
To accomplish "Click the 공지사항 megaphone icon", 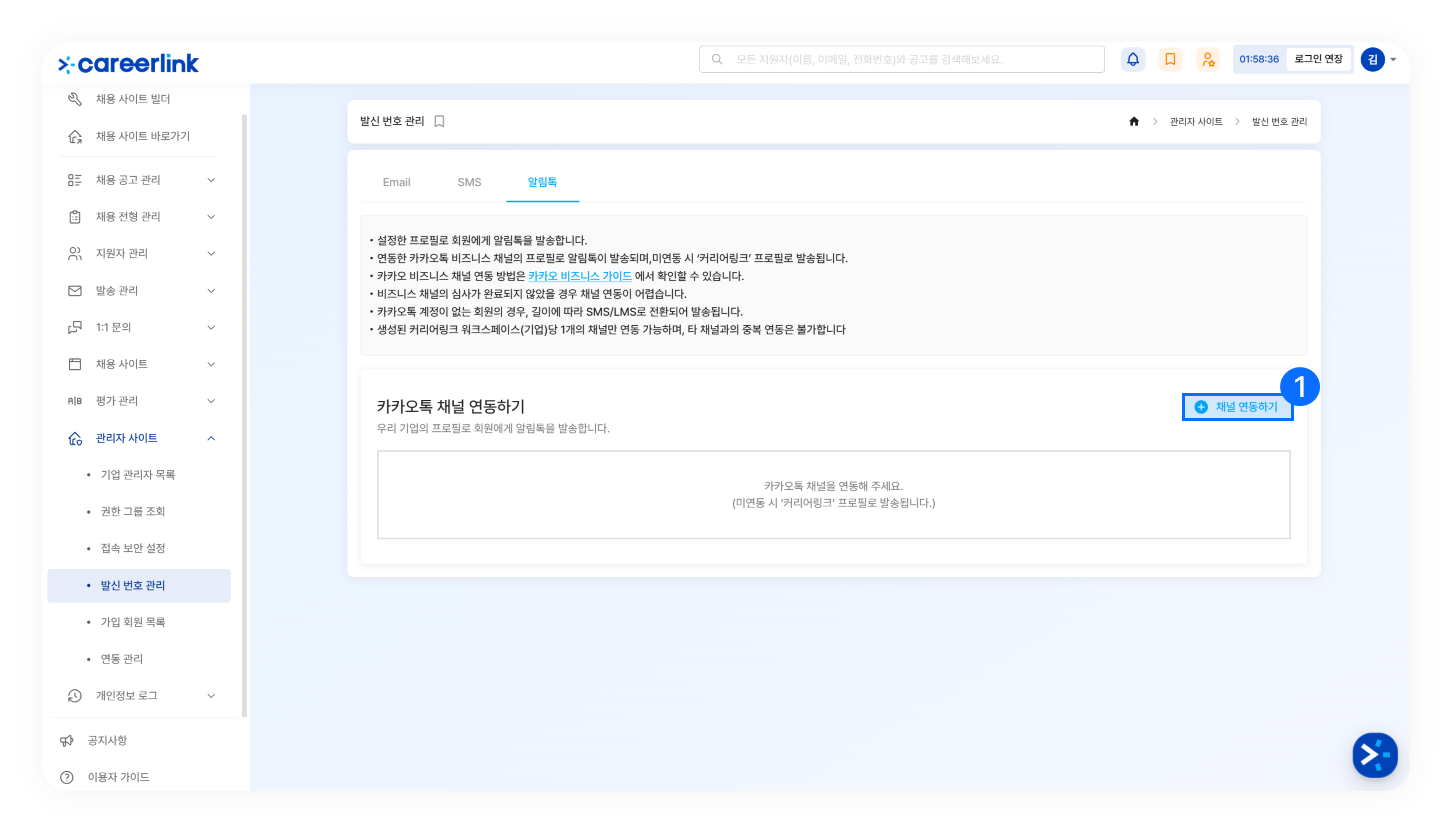I will point(67,741).
